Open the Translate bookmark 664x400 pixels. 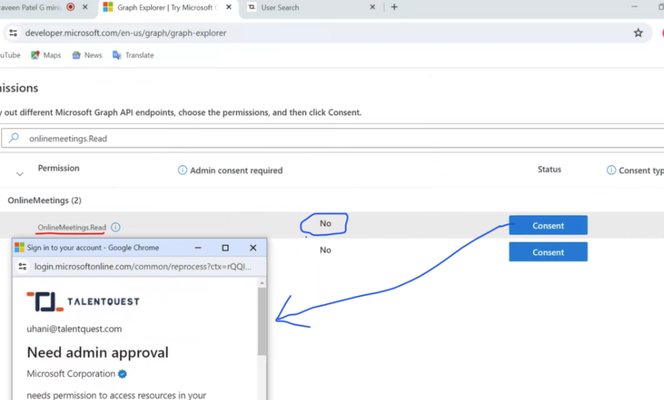[133, 55]
